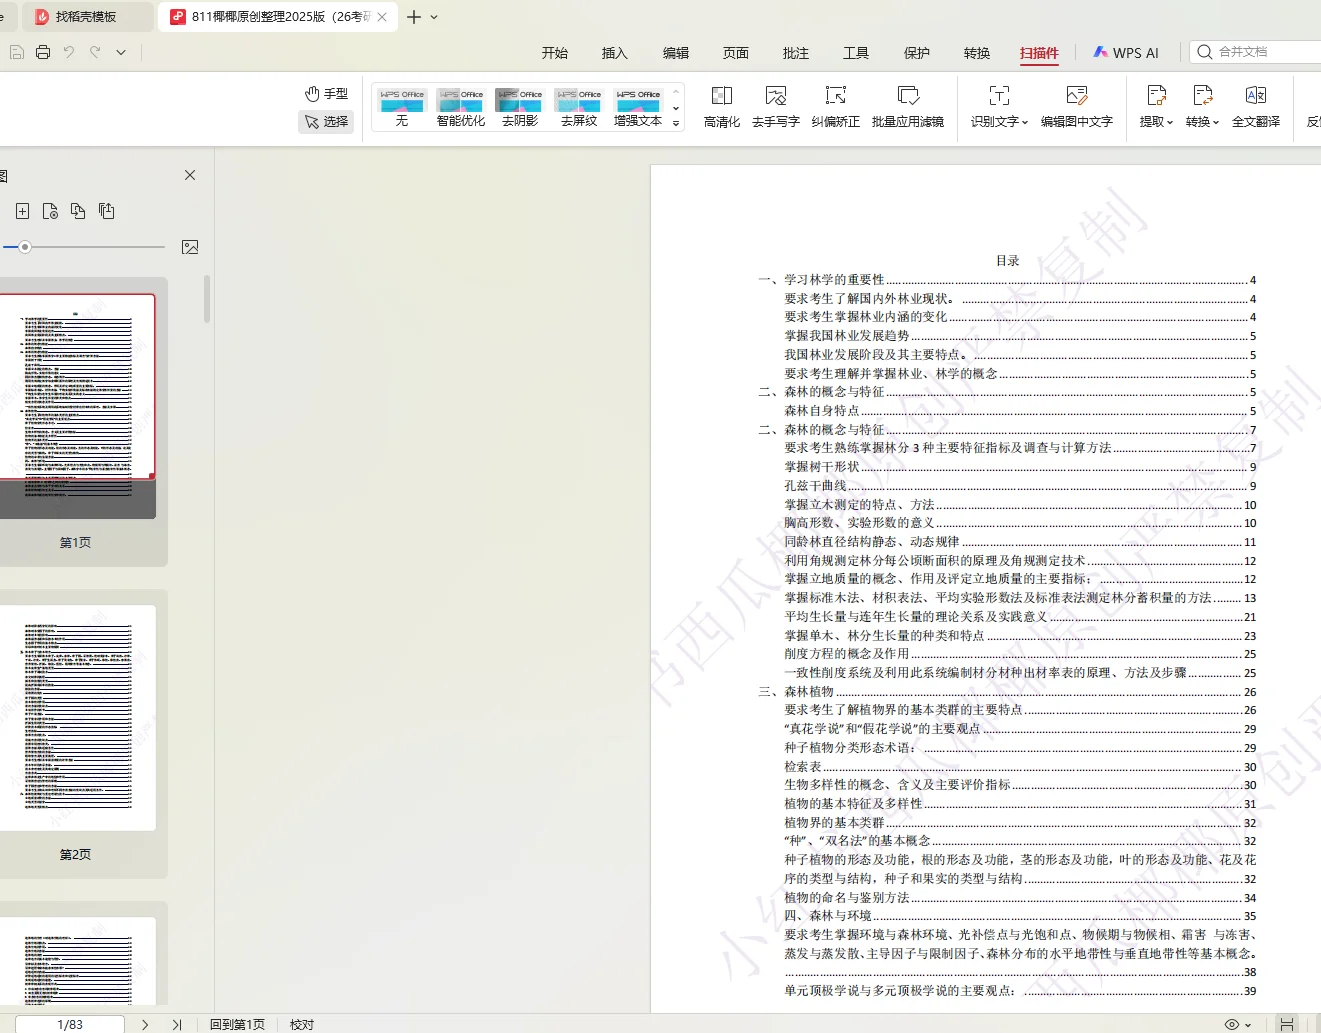Apply 去手写字 to remove handwriting
This screenshot has width=1321, height=1033.
click(x=776, y=107)
